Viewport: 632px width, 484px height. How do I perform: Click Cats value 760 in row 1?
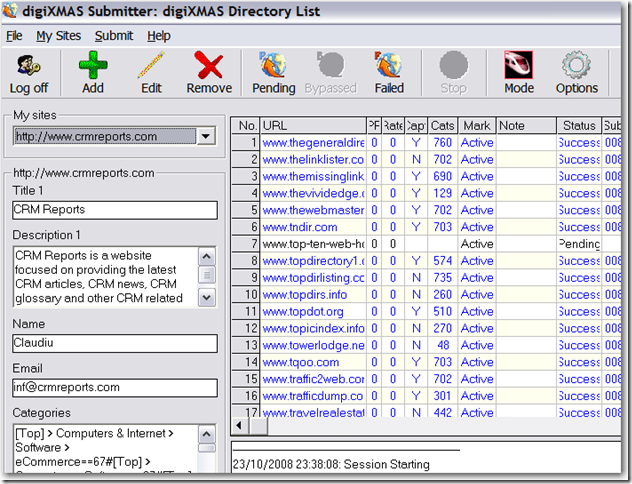pyautogui.click(x=442, y=143)
